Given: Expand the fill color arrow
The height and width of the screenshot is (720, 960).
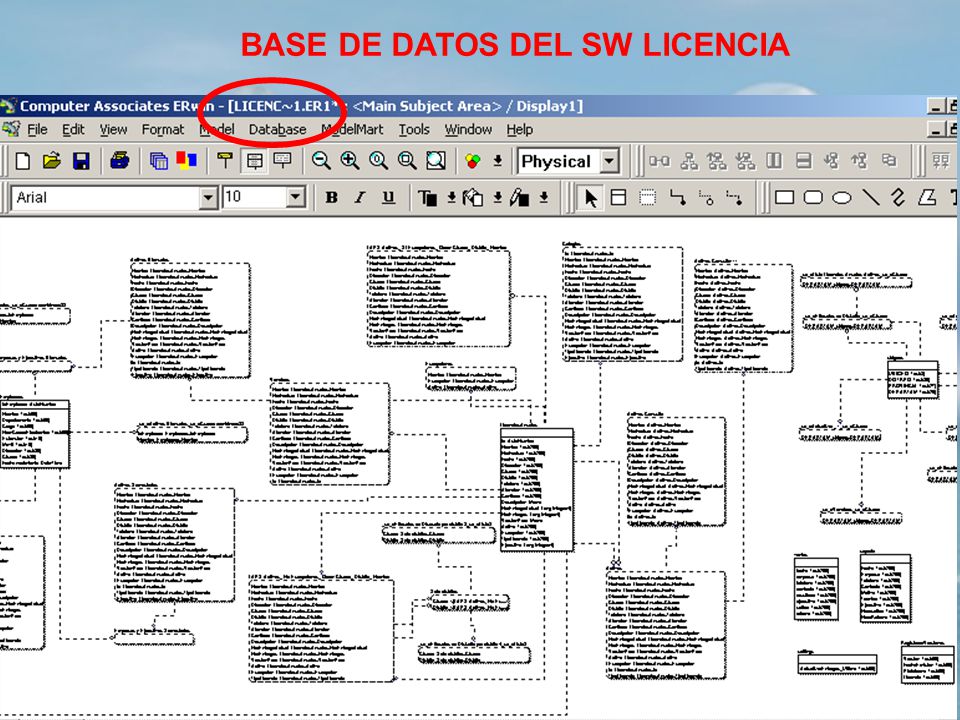Looking at the screenshot, I should (498, 197).
